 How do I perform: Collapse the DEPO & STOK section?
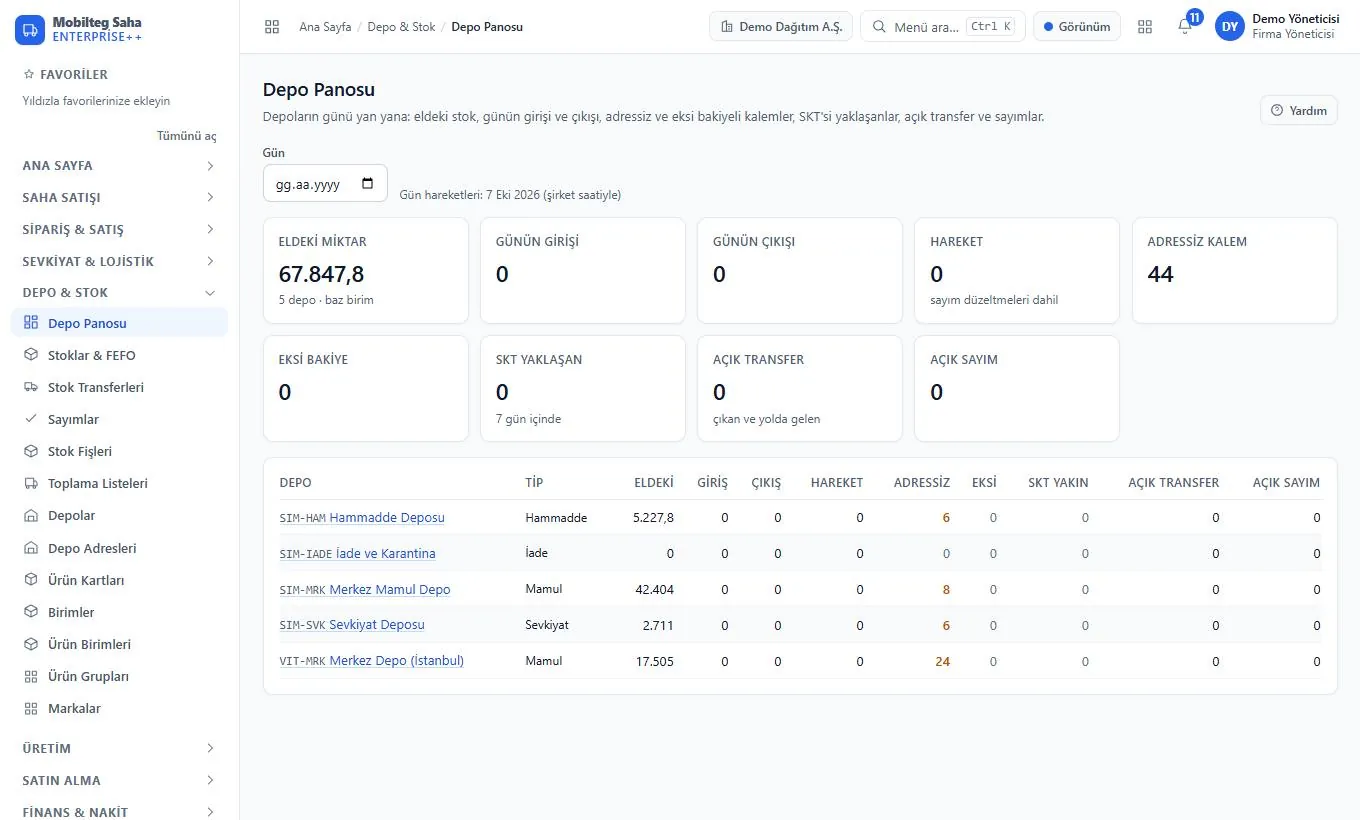click(119, 292)
